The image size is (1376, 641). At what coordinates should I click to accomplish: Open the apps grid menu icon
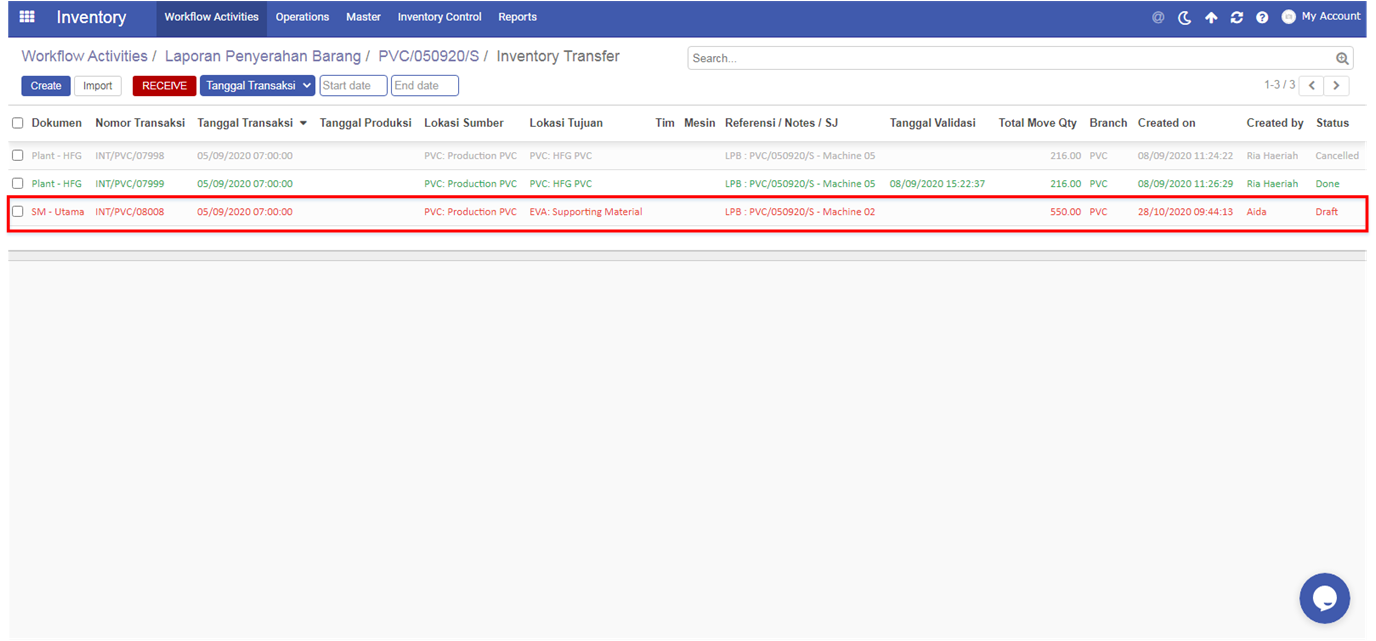pos(27,17)
